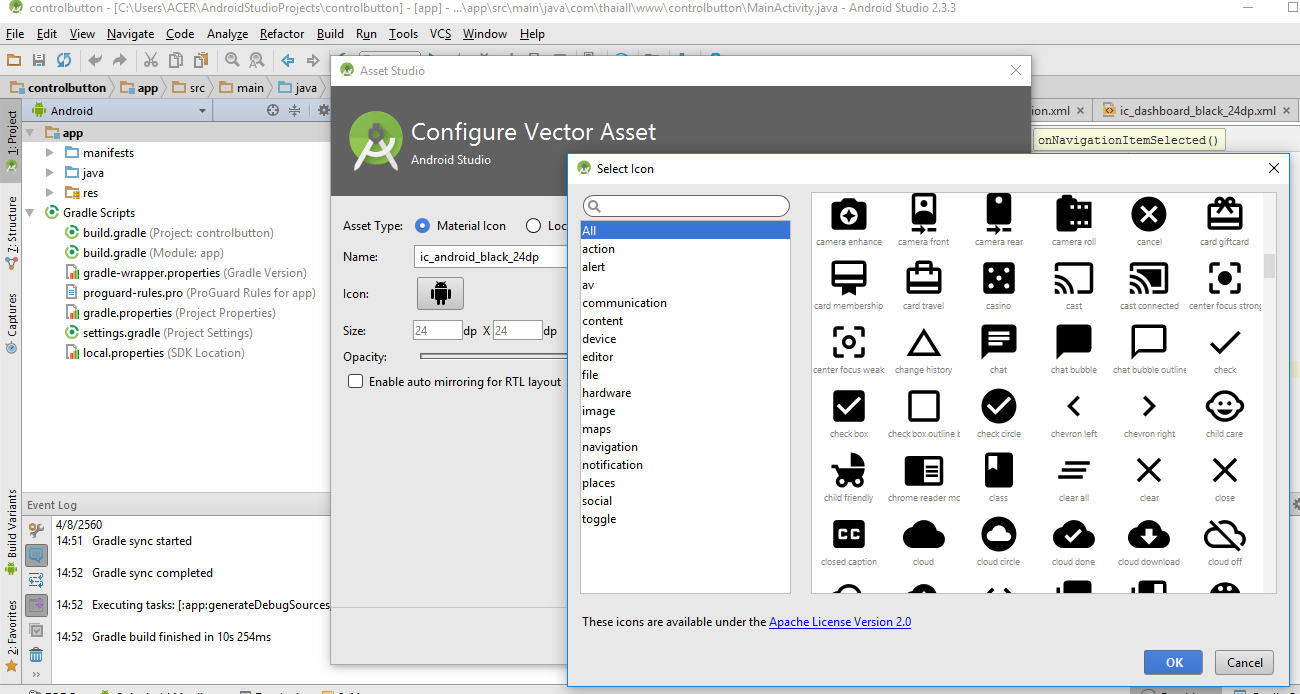Click the Opacity slider track
The height and width of the screenshot is (694, 1300).
pyautogui.click(x=493, y=356)
